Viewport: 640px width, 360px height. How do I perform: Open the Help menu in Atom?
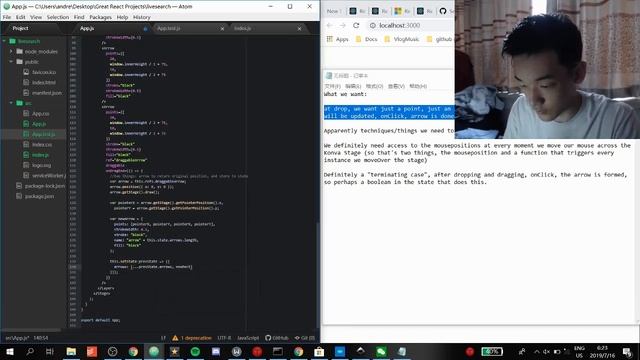[x=122, y=17]
